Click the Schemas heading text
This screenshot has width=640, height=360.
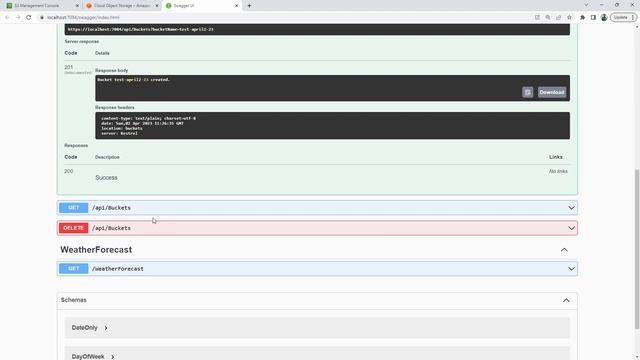click(74, 300)
